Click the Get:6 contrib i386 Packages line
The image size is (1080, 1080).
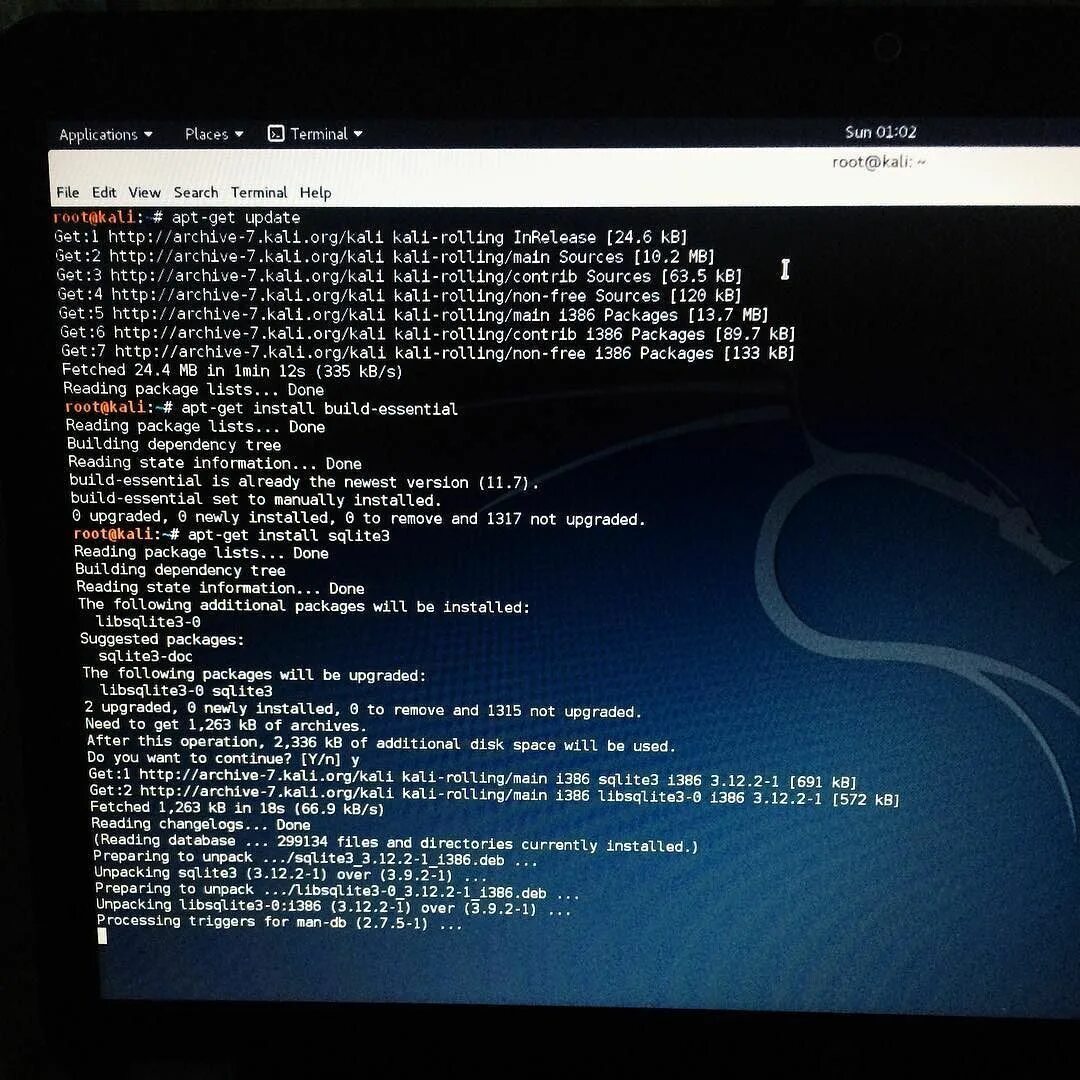pyautogui.click(x=428, y=333)
